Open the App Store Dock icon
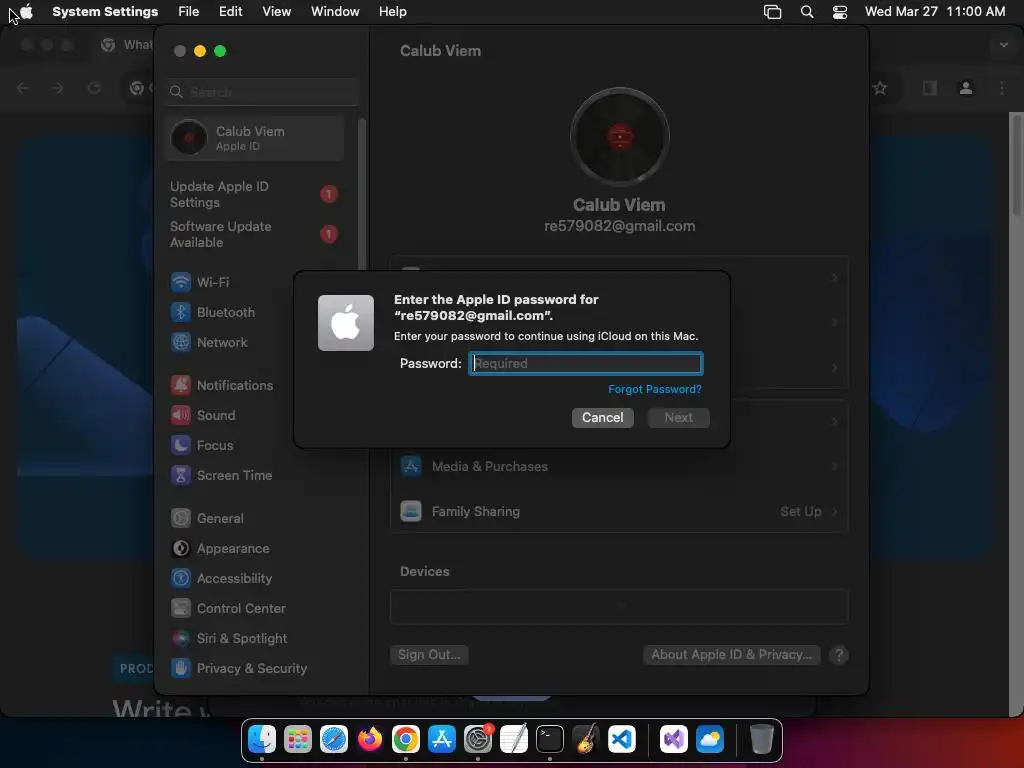 tap(441, 740)
